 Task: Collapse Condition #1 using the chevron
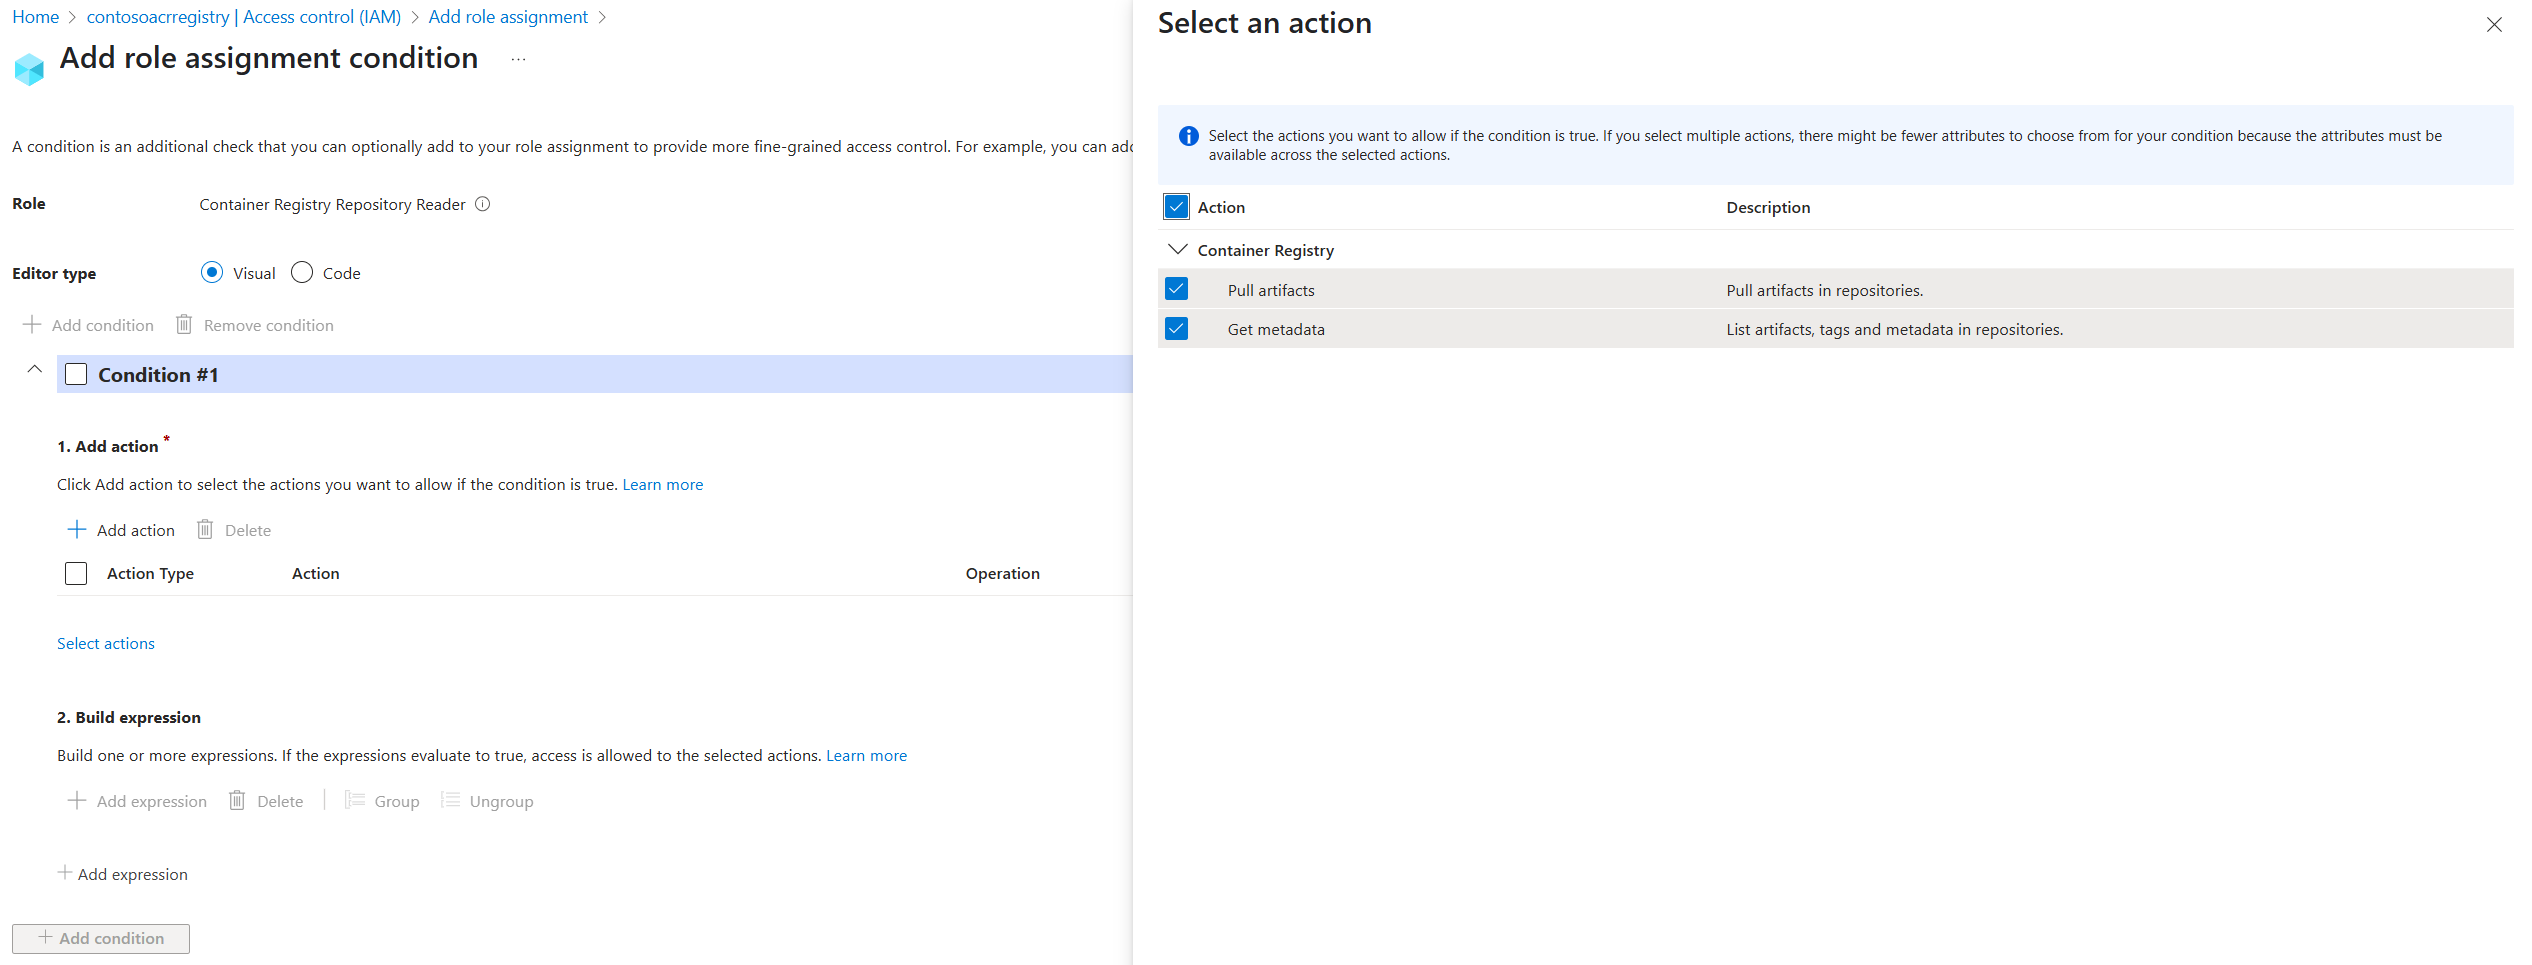click(x=34, y=369)
